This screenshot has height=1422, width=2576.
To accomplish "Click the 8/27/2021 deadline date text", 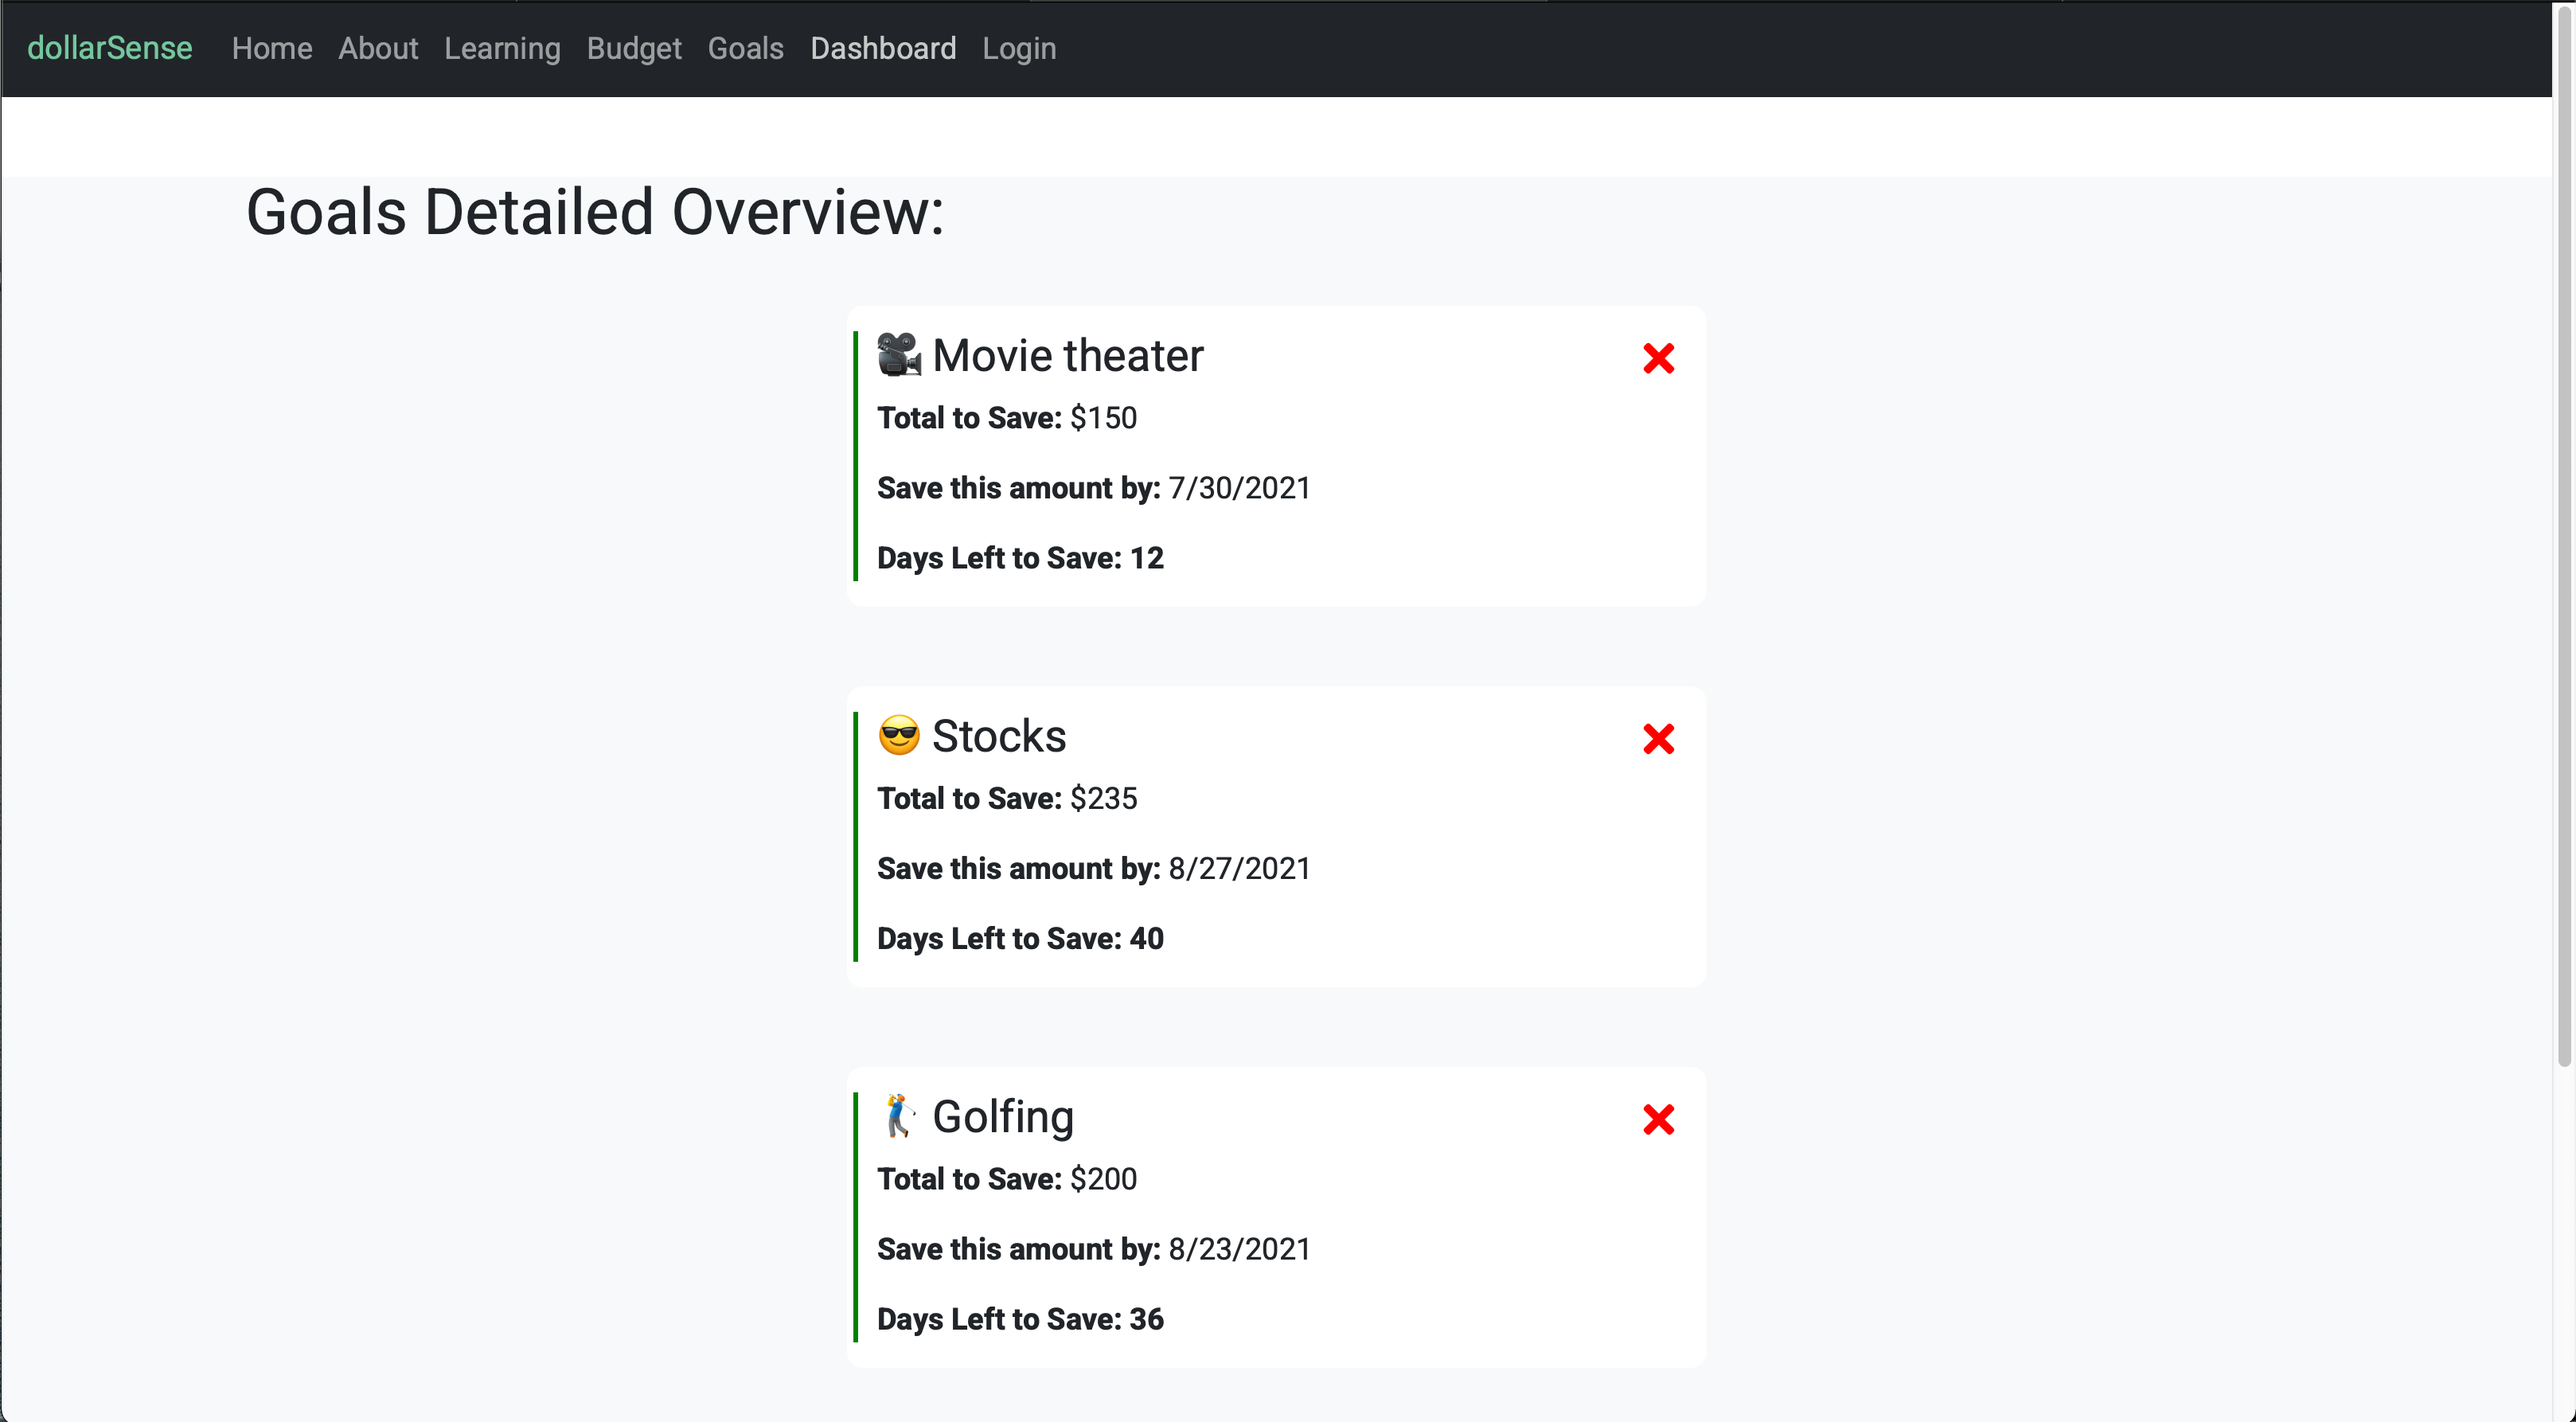I will coord(1239,868).
